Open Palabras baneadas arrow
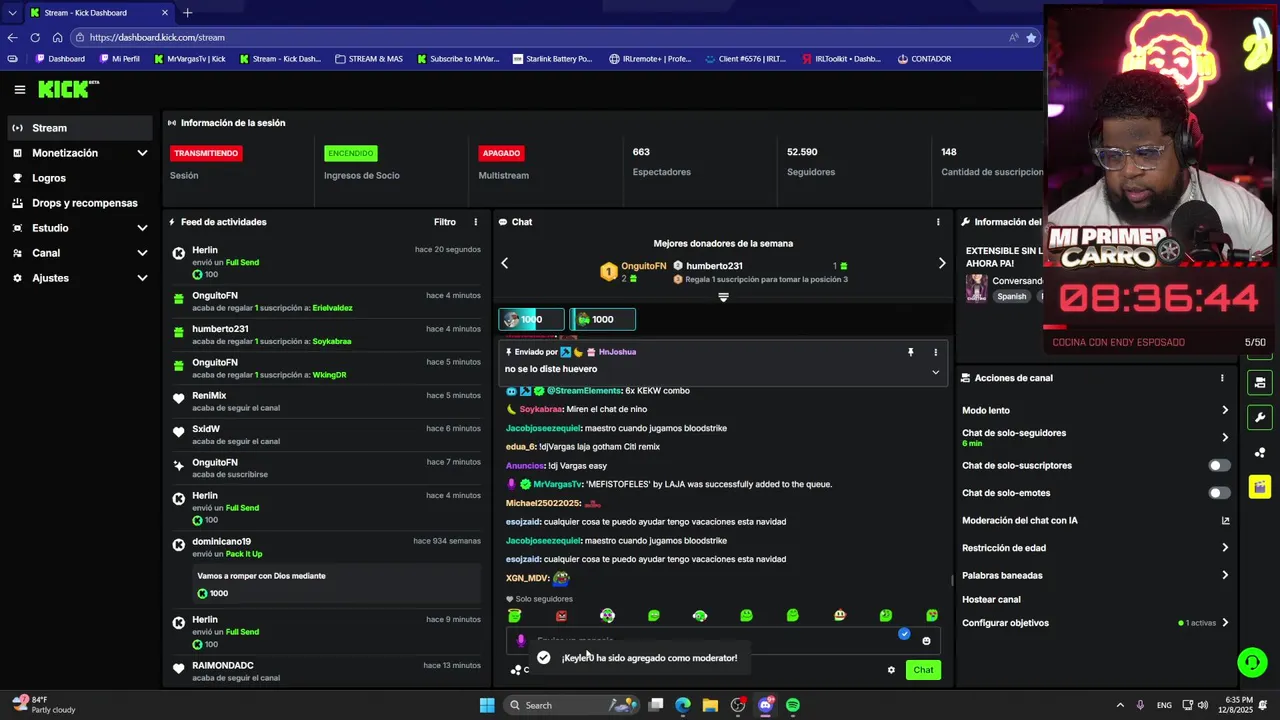 1225,575
